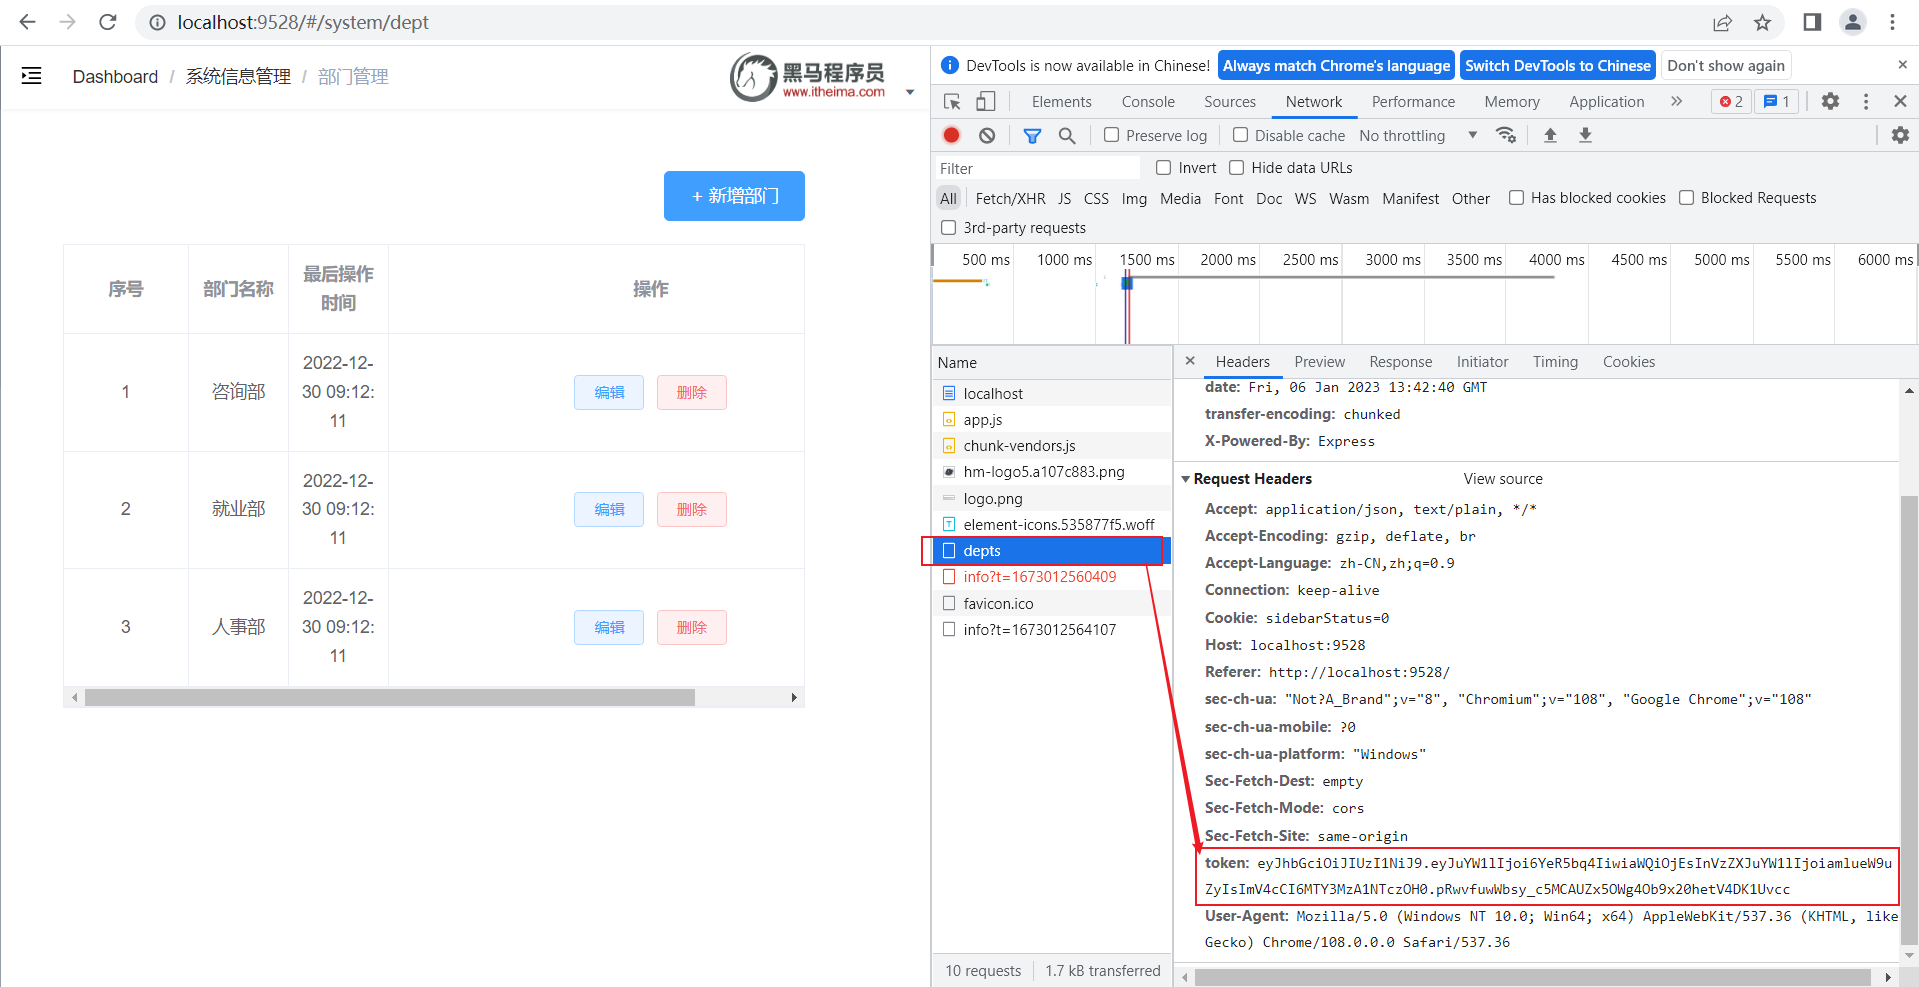Open the Console panel in DevTools
This screenshot has height=987, width=1919.
(x=1147, y=101)
